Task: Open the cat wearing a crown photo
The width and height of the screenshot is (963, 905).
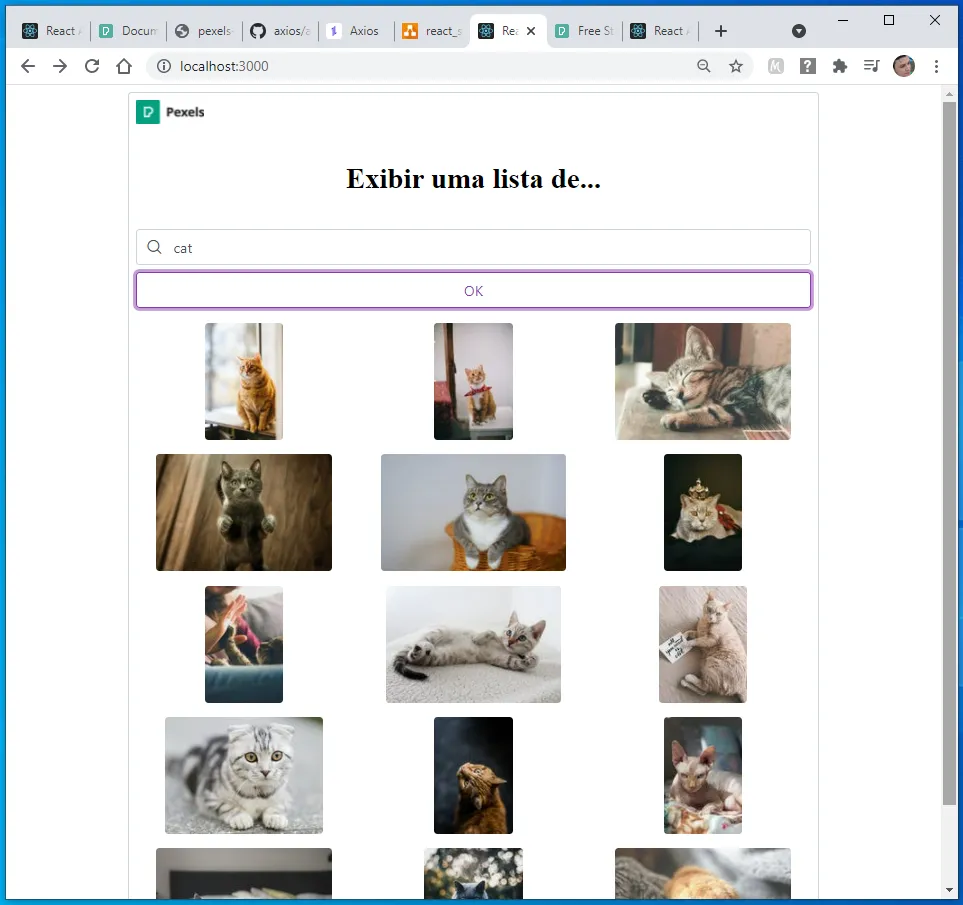Action: [703, 513]
